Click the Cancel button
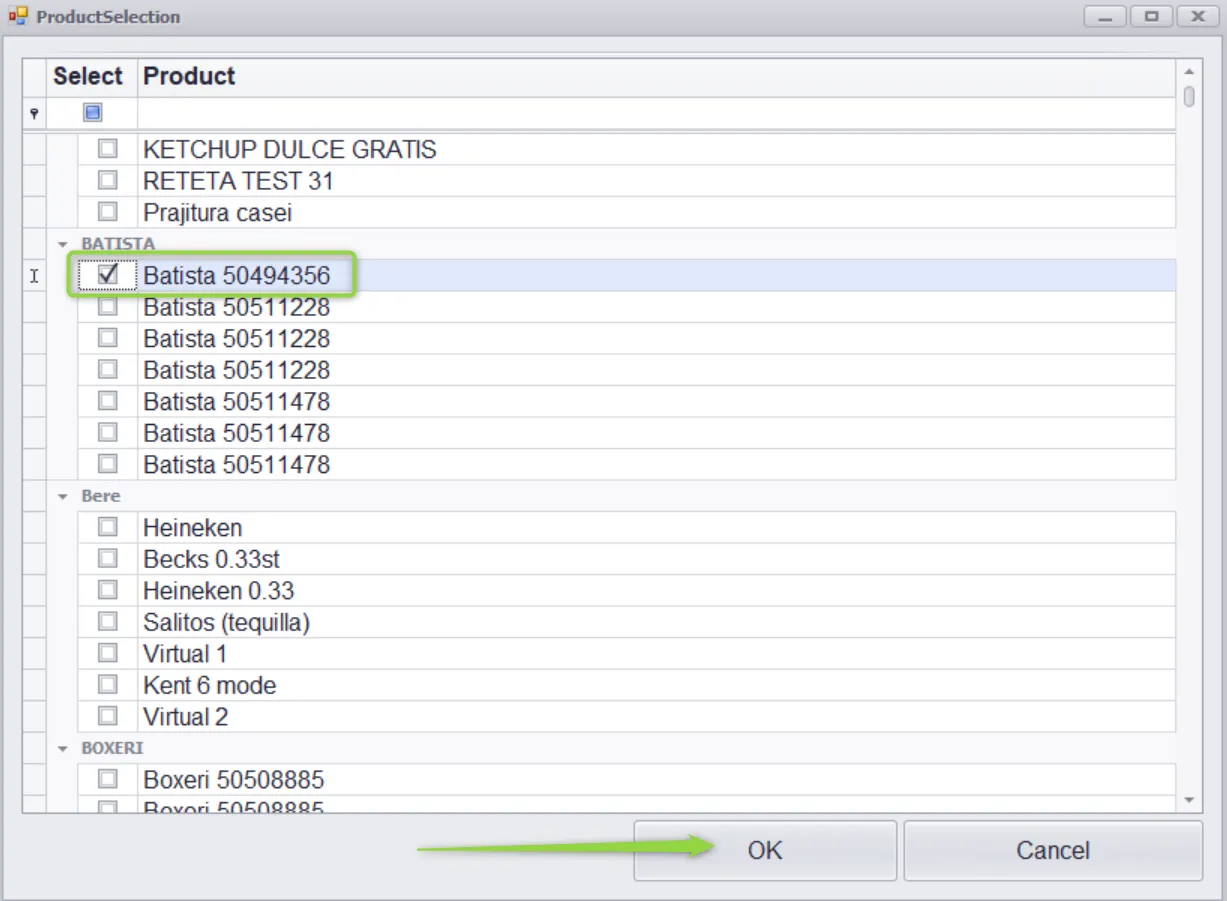 pyautogui.click(x=1053, y=851)
